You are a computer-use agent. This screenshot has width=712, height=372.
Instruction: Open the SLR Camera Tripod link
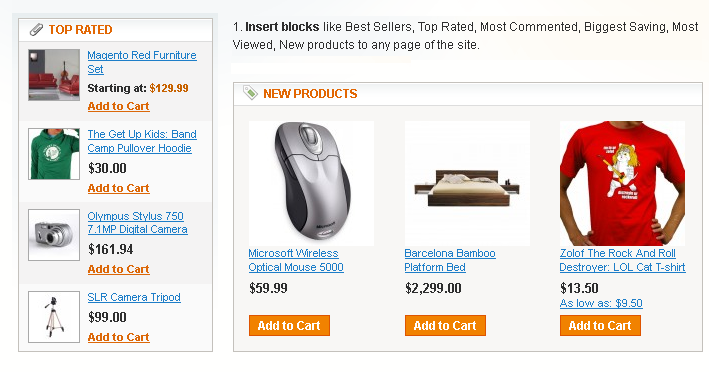(x=134, y=297)
